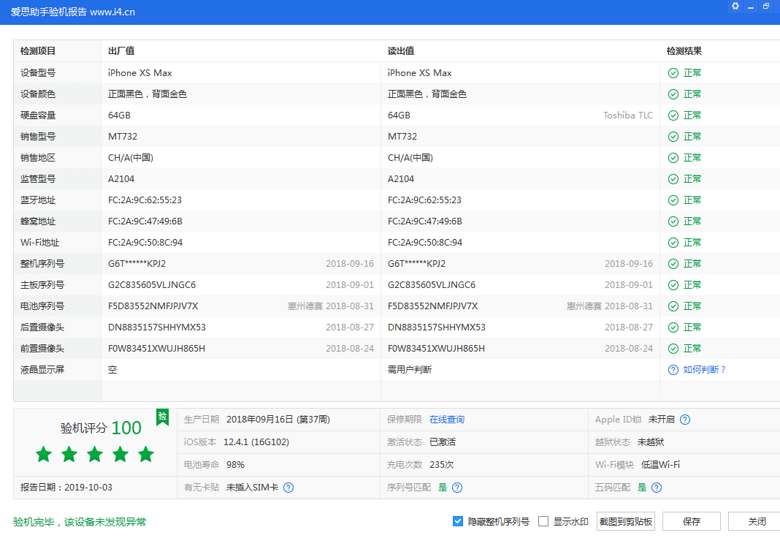
Task: Open settings gear in title bar
Action: click(735, 6)
